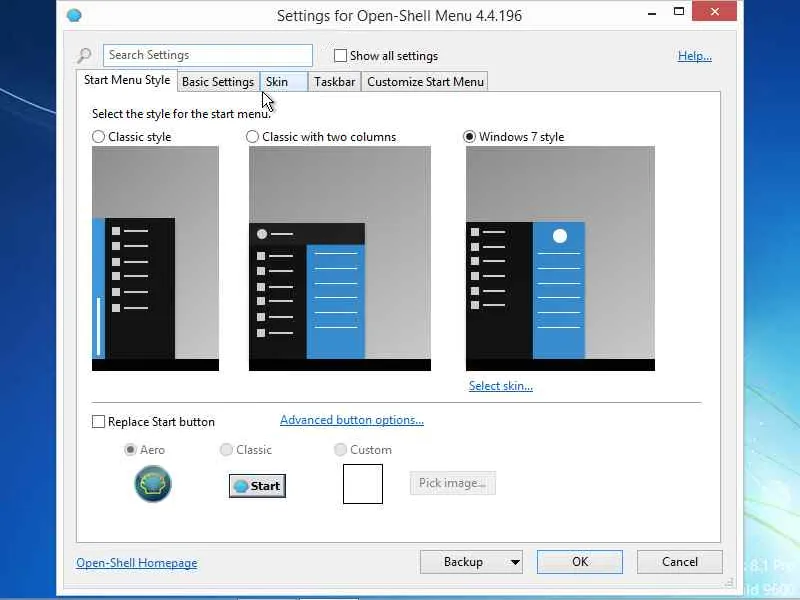The width and height of the screenshot is (800, 600).
Task: Click the Open-Shell window title icon
Action: tap(74, 15)
